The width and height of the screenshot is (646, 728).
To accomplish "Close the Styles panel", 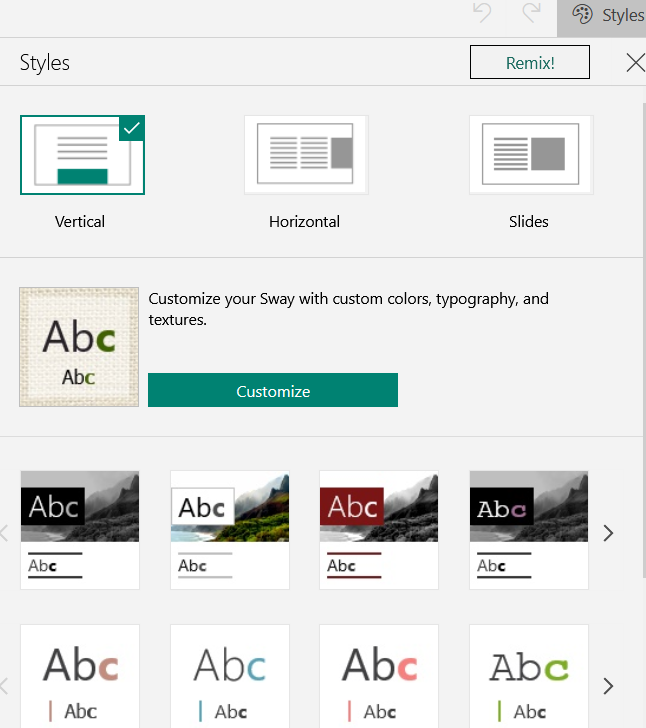I will pyautogui.click(x=635, y=63).
